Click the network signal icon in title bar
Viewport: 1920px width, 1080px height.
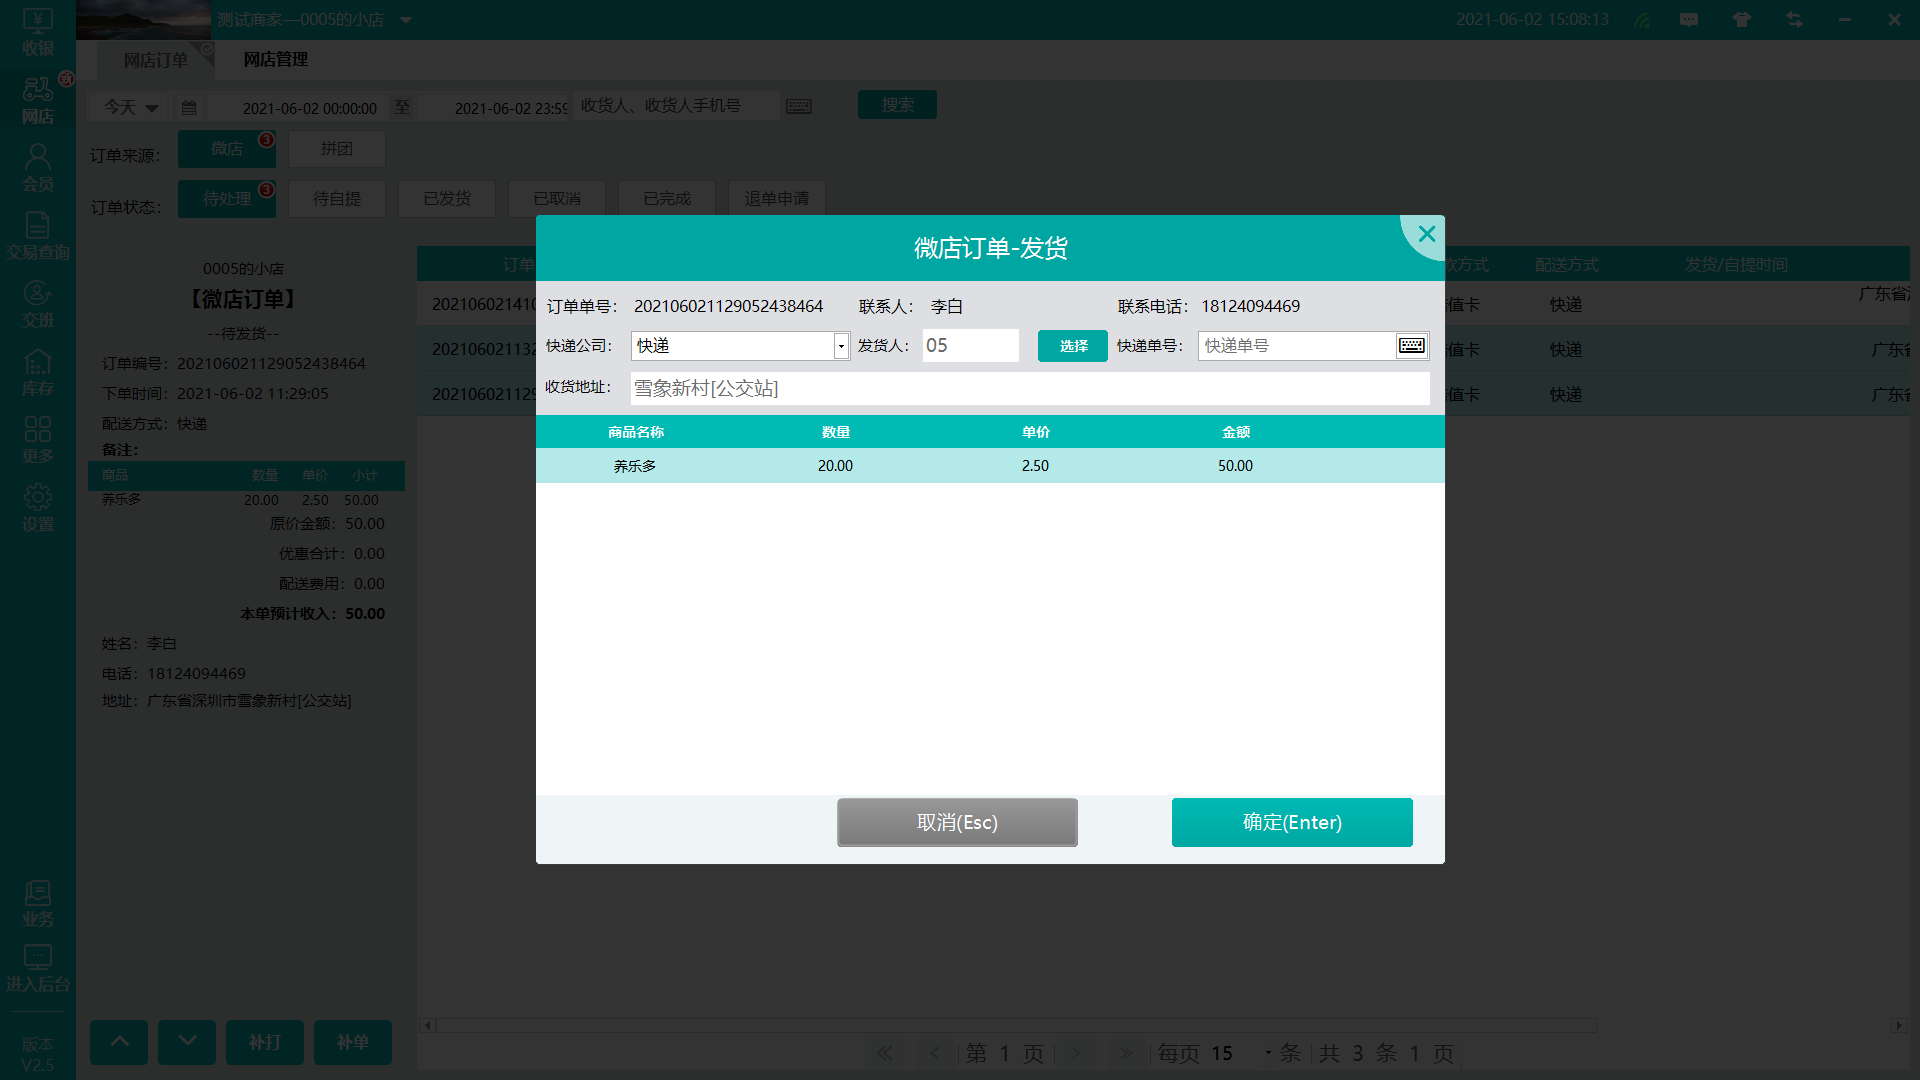pos(1642,20)
